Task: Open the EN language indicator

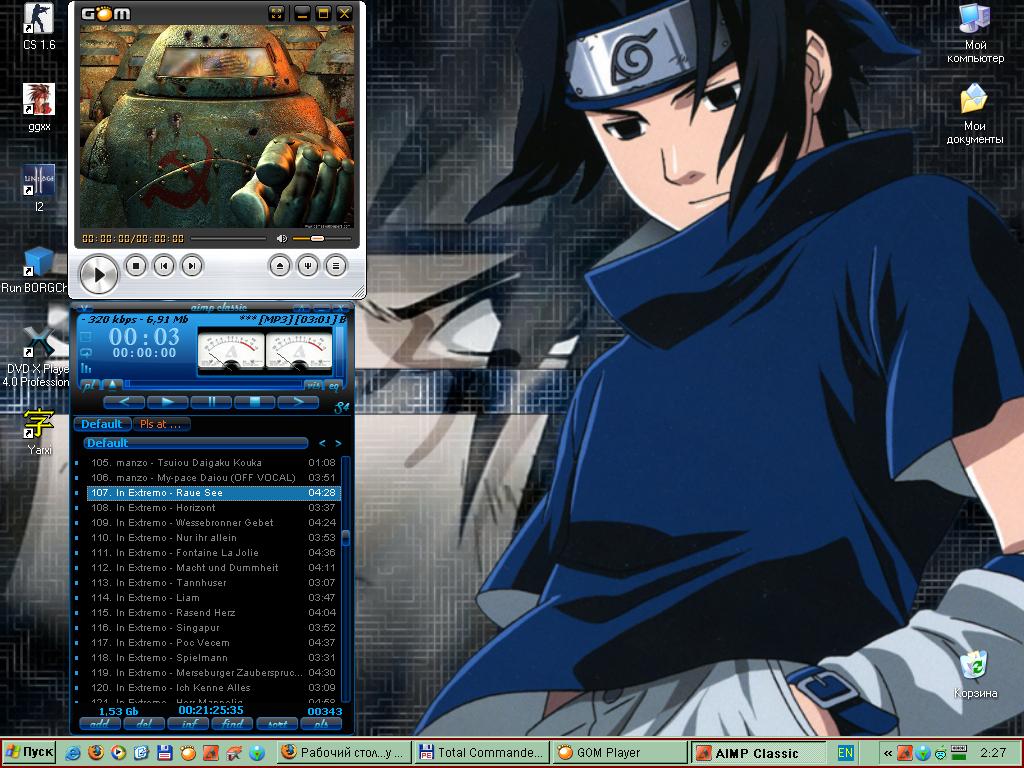Action: pyautogui.click(x=846, y=753)
